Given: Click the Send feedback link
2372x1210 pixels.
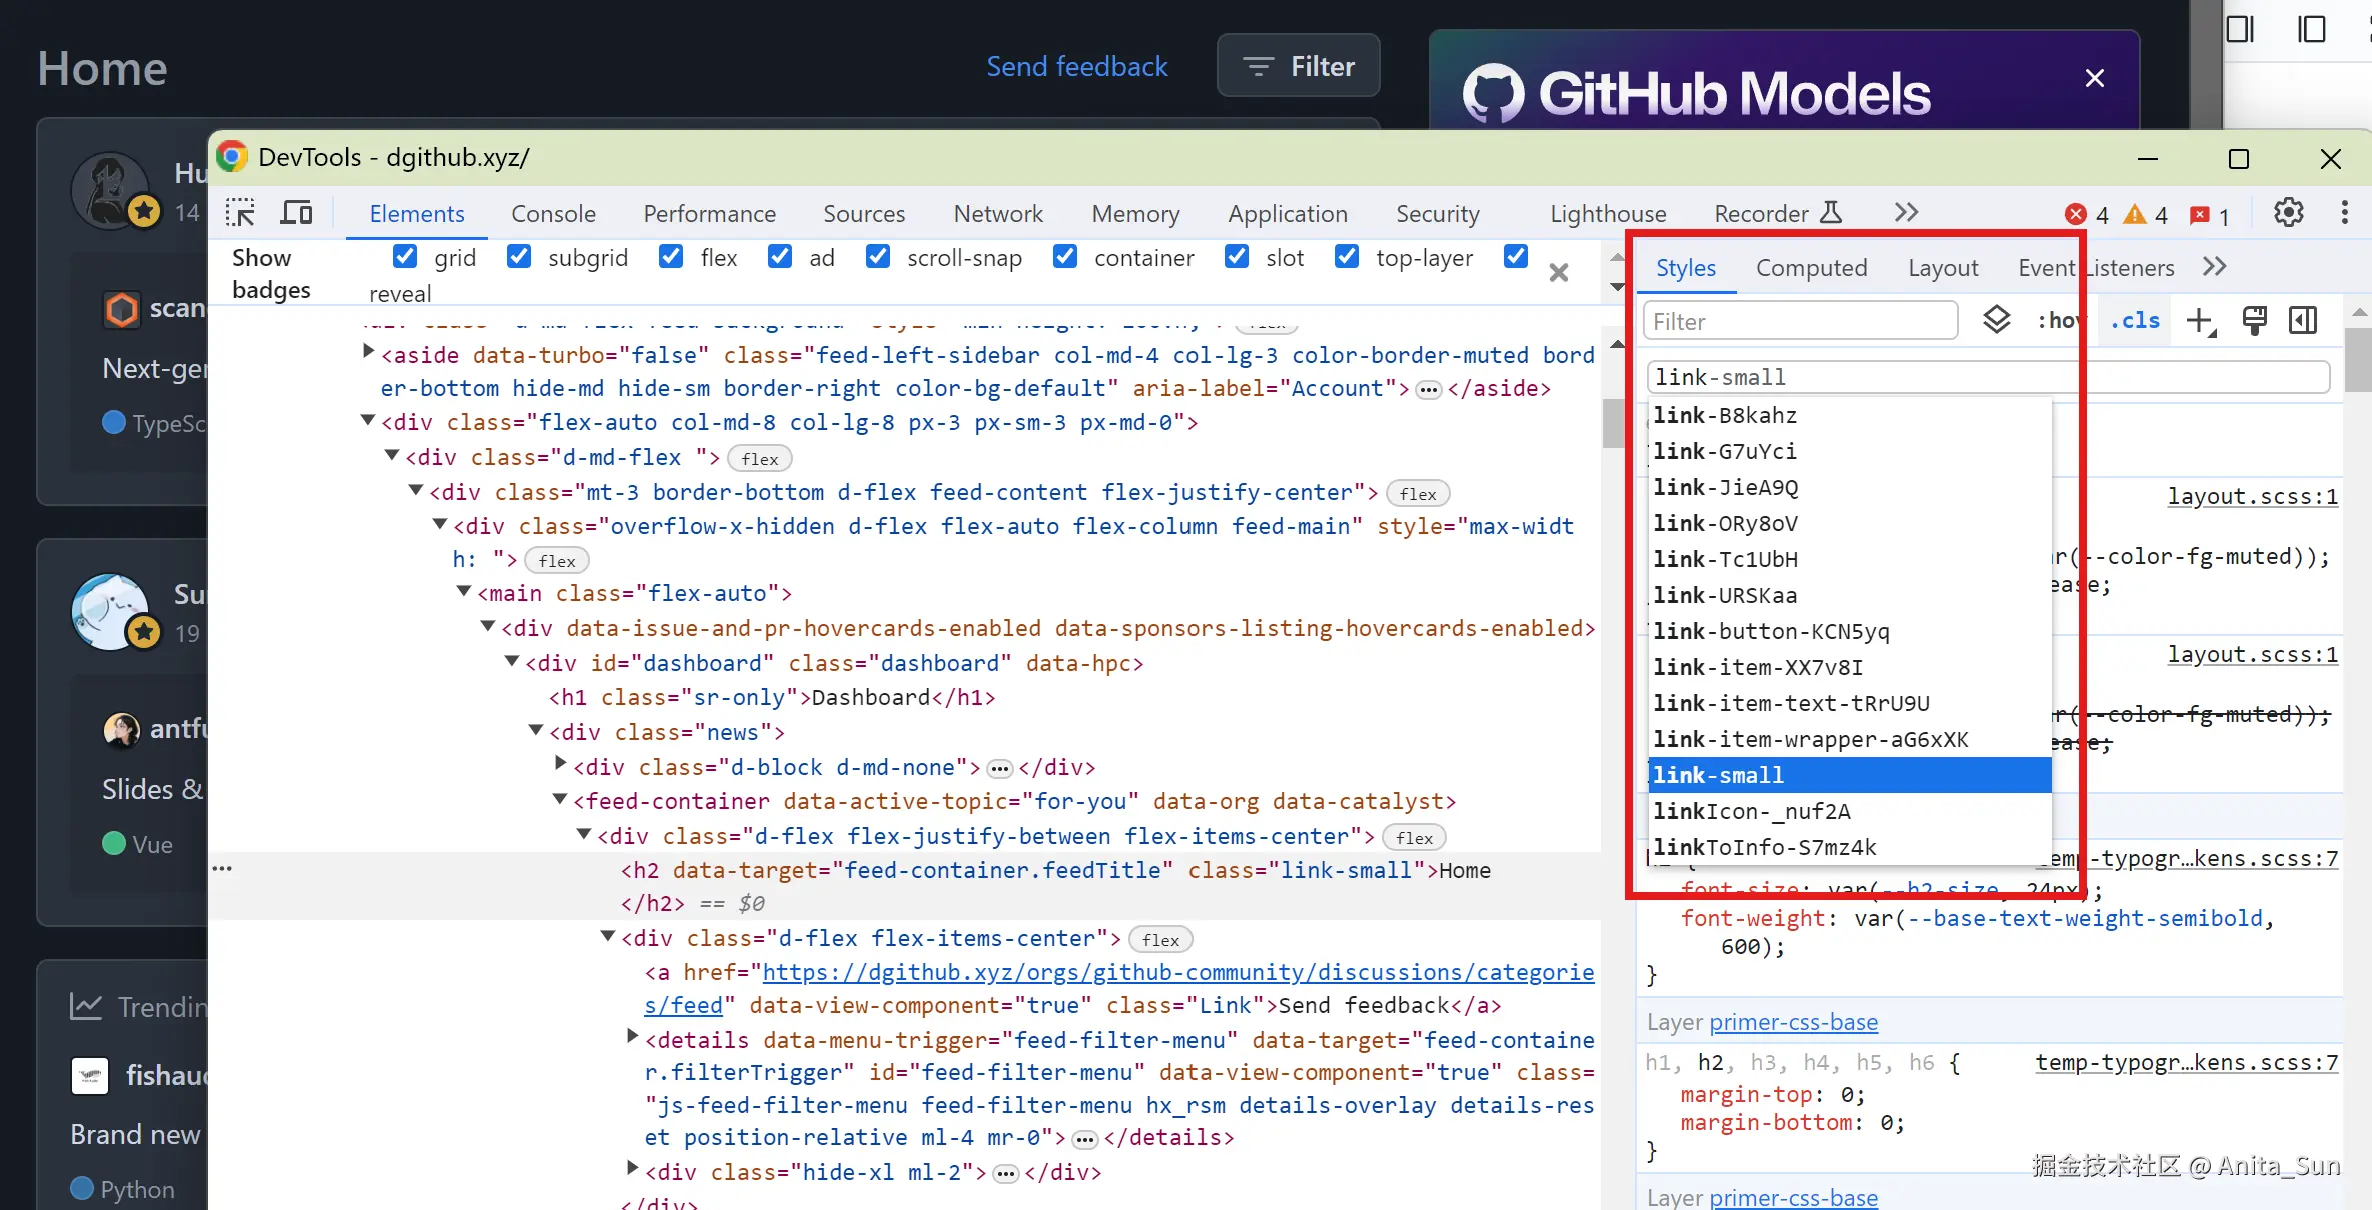Looking at the screenshot, I should point(1076,66).
